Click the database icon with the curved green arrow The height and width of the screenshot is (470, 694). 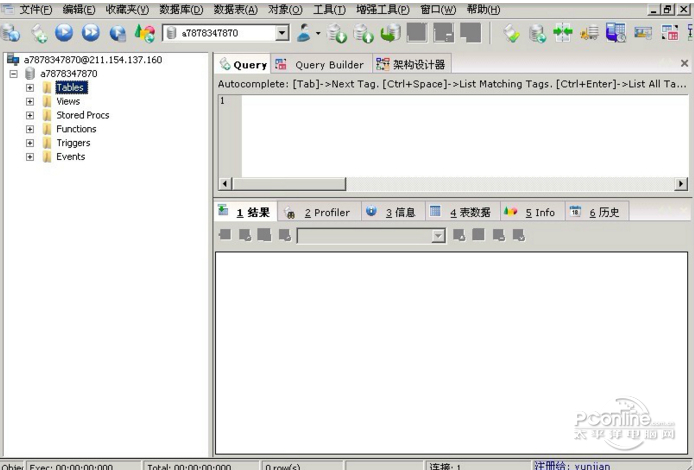(390, 33)
